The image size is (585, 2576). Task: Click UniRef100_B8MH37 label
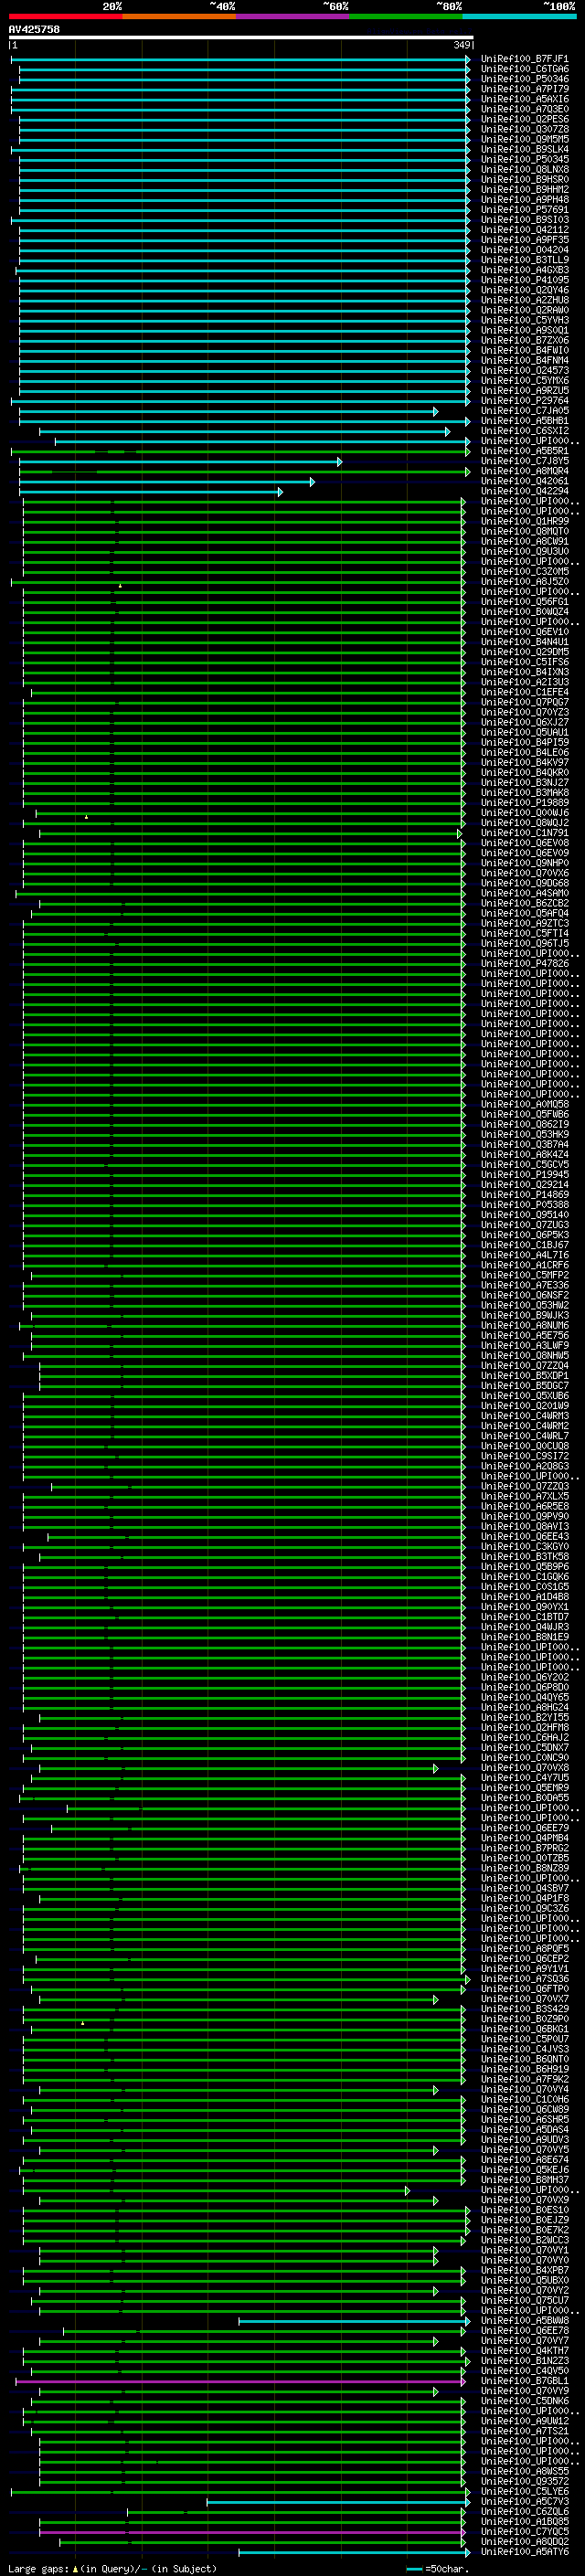tap(524, 2180)
